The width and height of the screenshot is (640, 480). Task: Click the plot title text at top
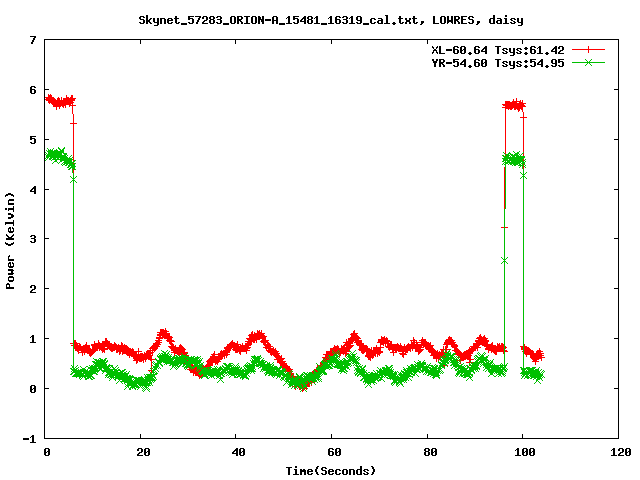tap(330, 19)
